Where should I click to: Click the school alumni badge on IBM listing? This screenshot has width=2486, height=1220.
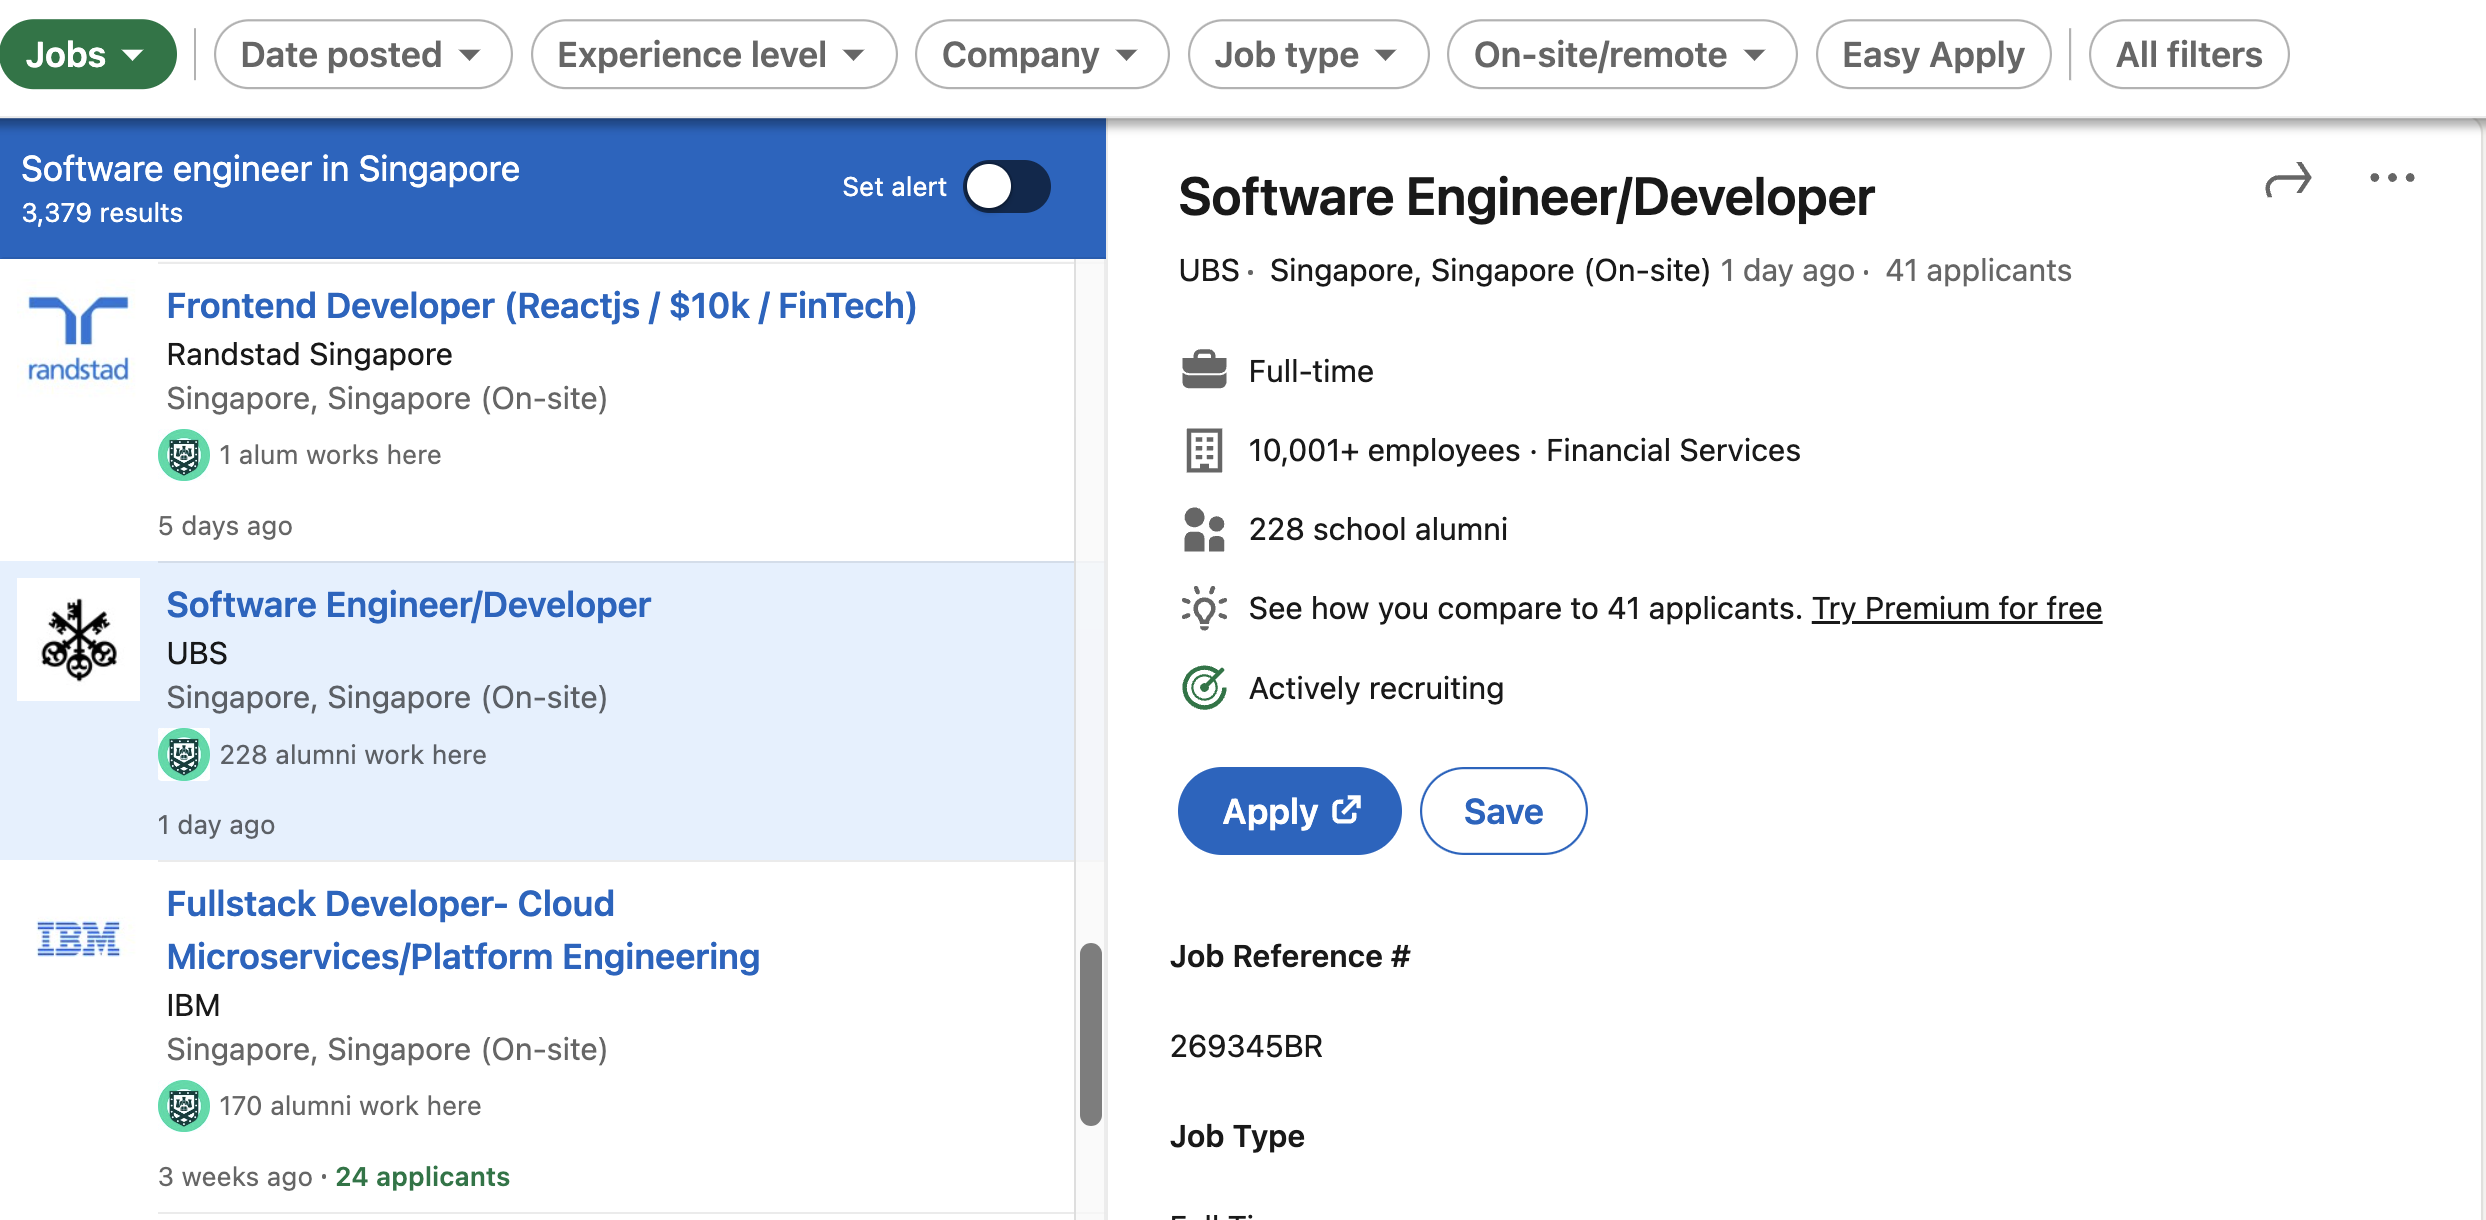[x=184, y=1106]
